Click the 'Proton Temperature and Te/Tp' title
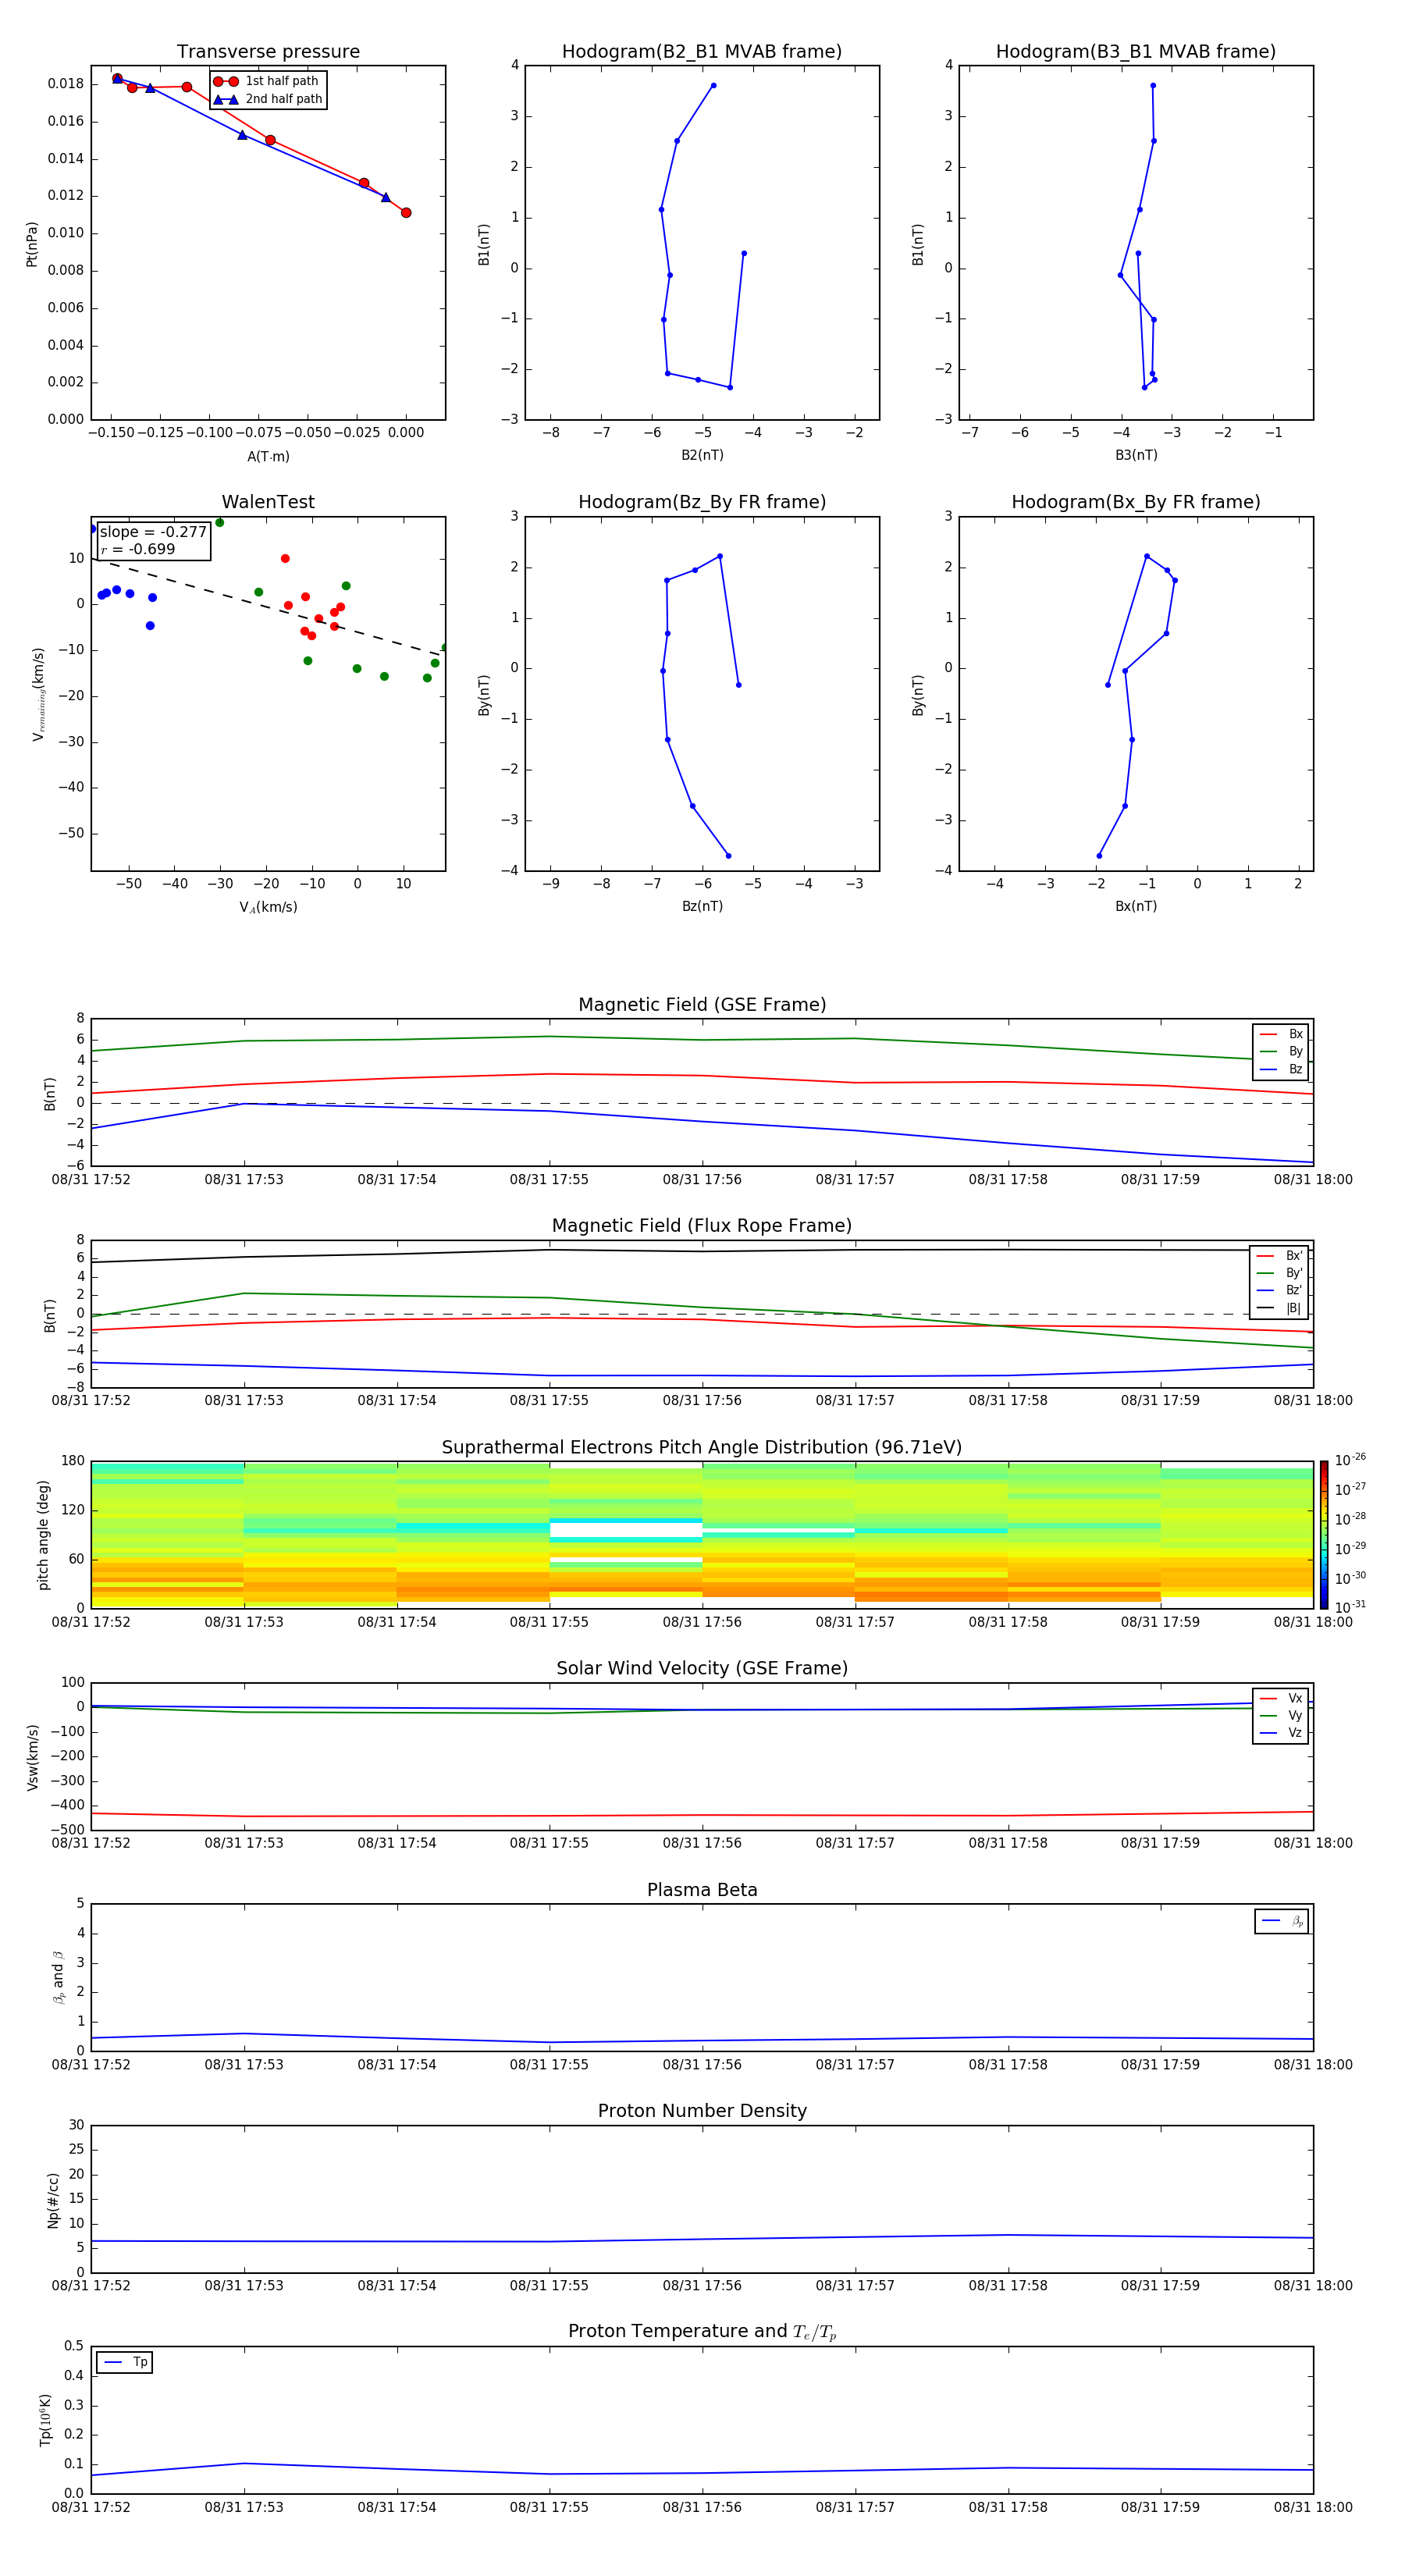 pos(702,2332)
